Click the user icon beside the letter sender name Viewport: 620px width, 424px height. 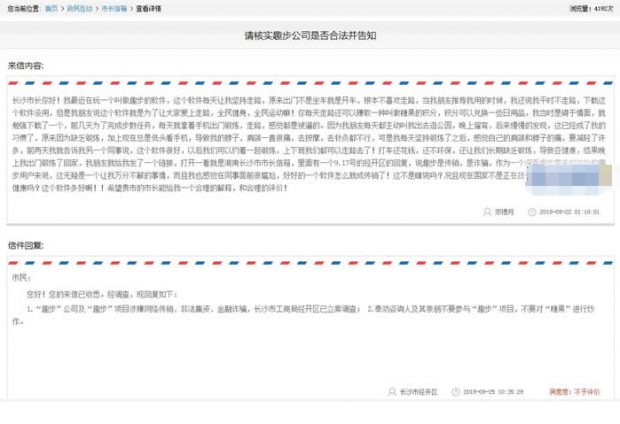click(x=487, y=212)
